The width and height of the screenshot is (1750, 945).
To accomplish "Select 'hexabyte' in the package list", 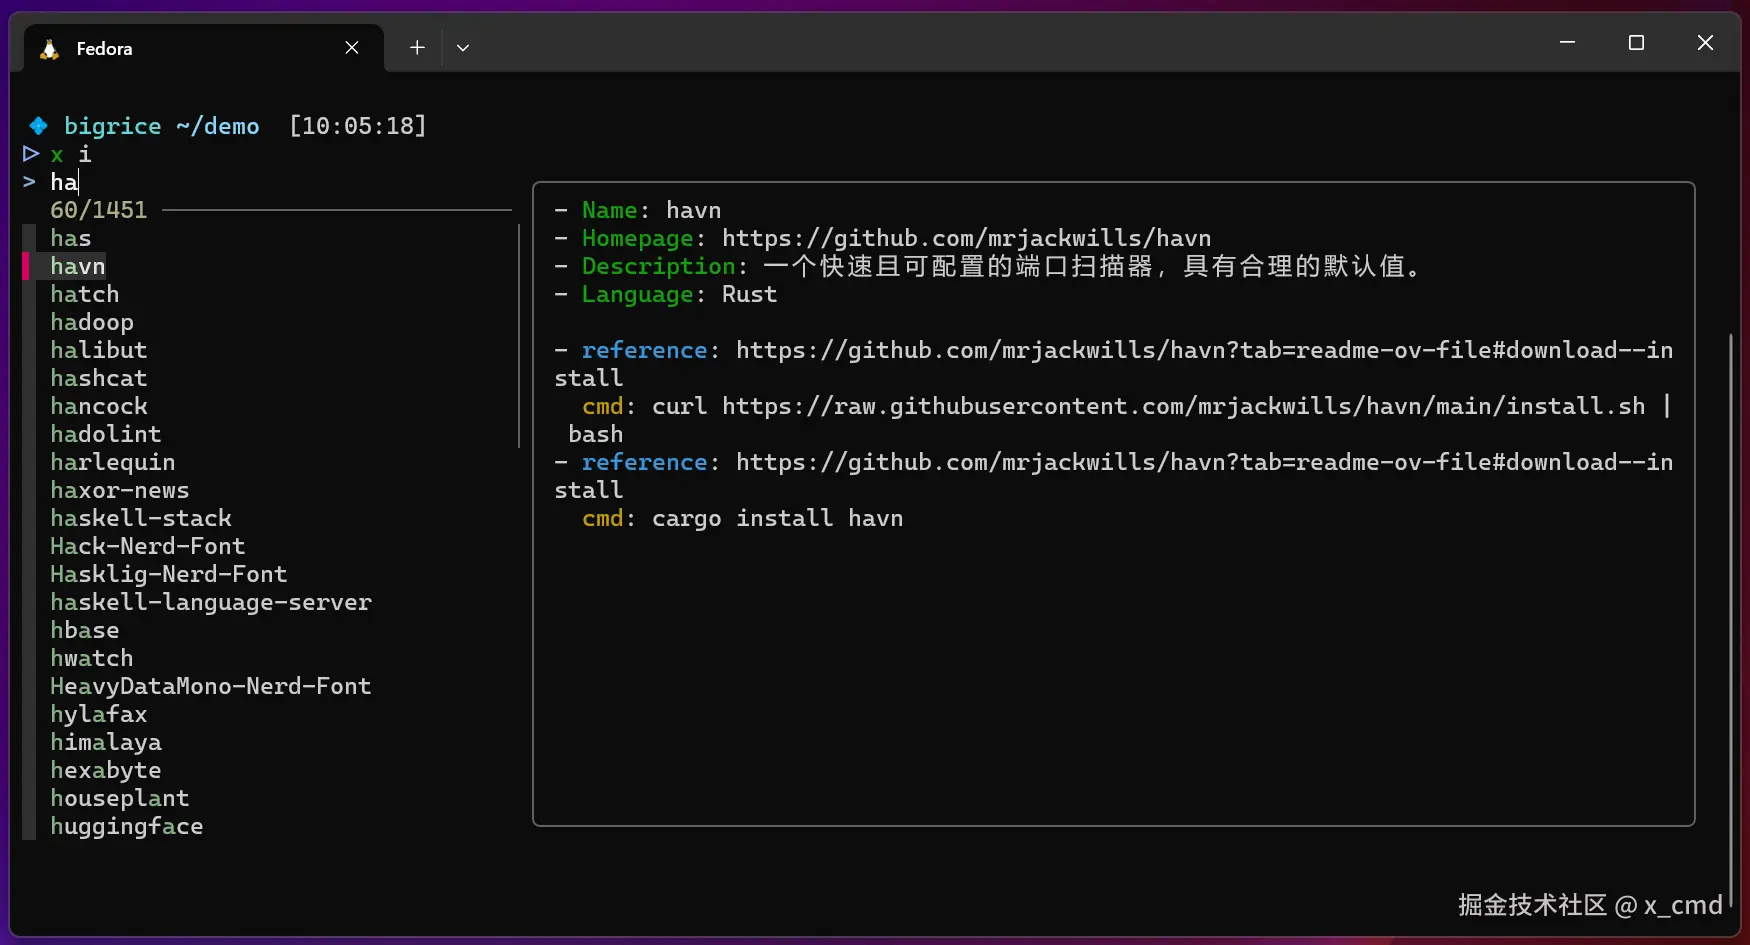I will tap(106, 770).
